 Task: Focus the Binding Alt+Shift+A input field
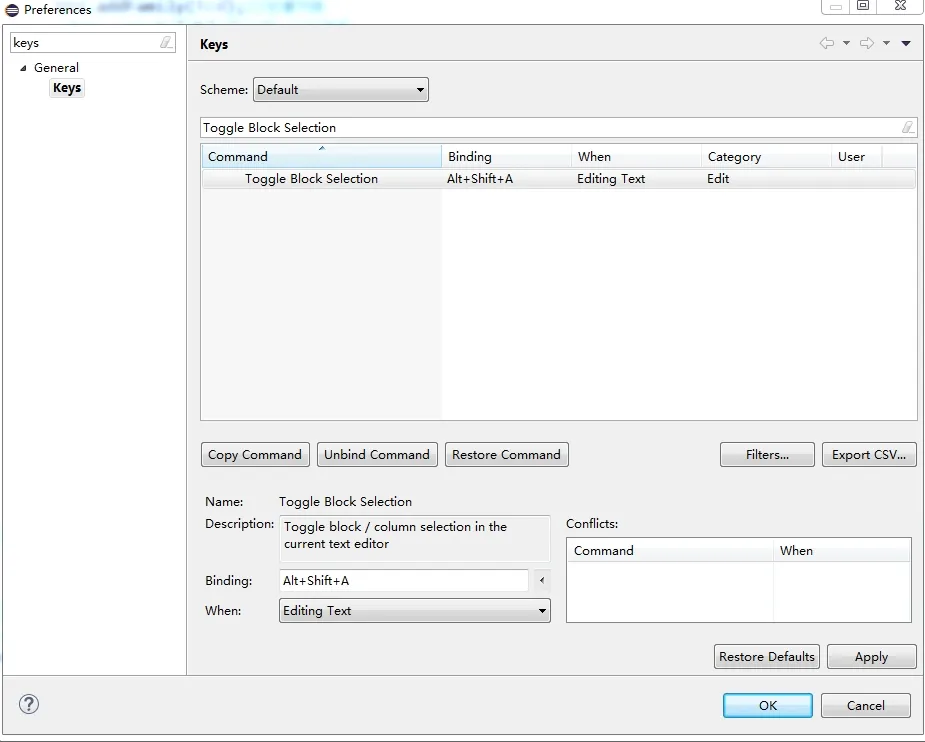pos(404,580)
